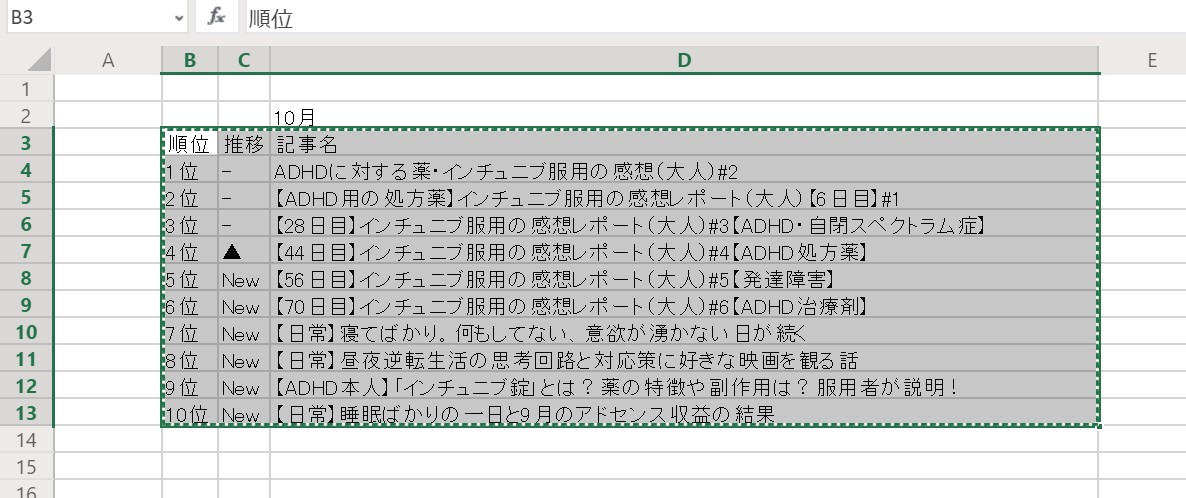Click the 6位 rank cell
The image size is (1186, 498).
pyautogui.click(x=190, y=305)
